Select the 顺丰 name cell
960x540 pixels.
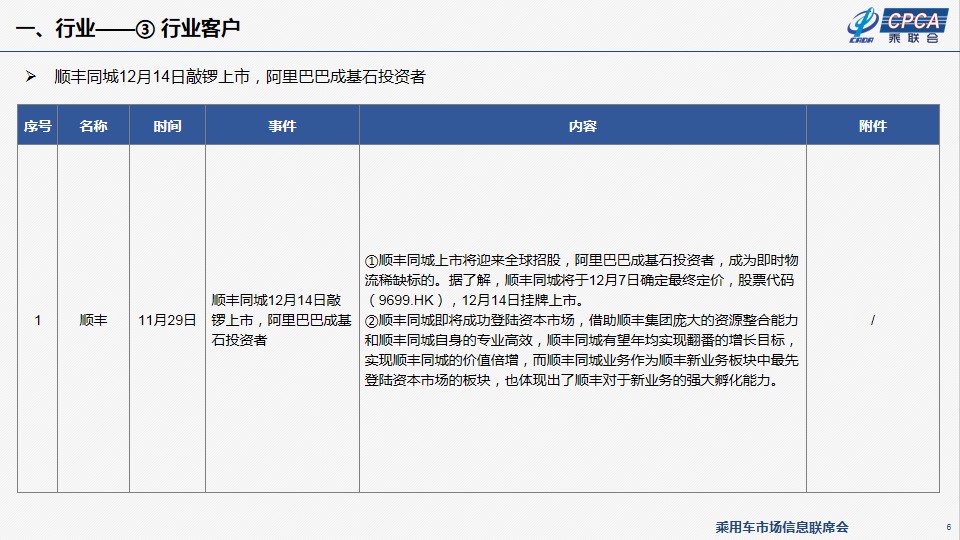(93, 320)
